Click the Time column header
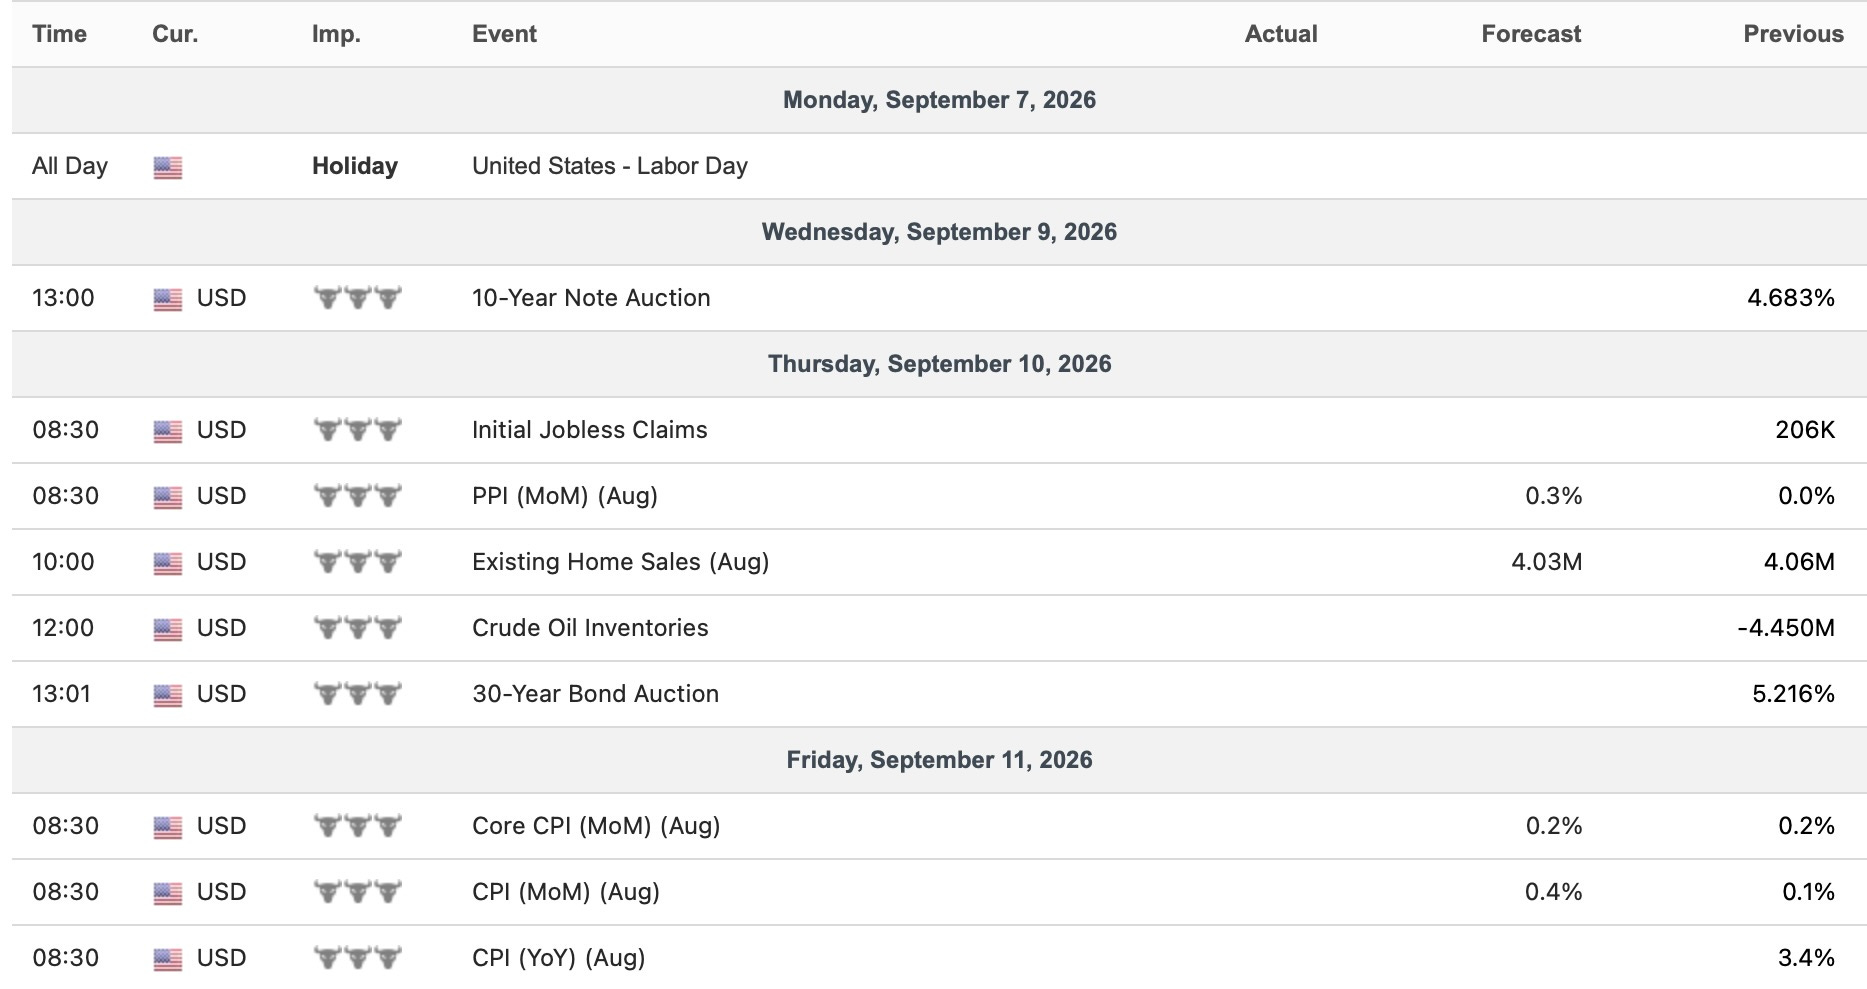The height and width of the screenshot is (989, 1867). tap(60, 34)
